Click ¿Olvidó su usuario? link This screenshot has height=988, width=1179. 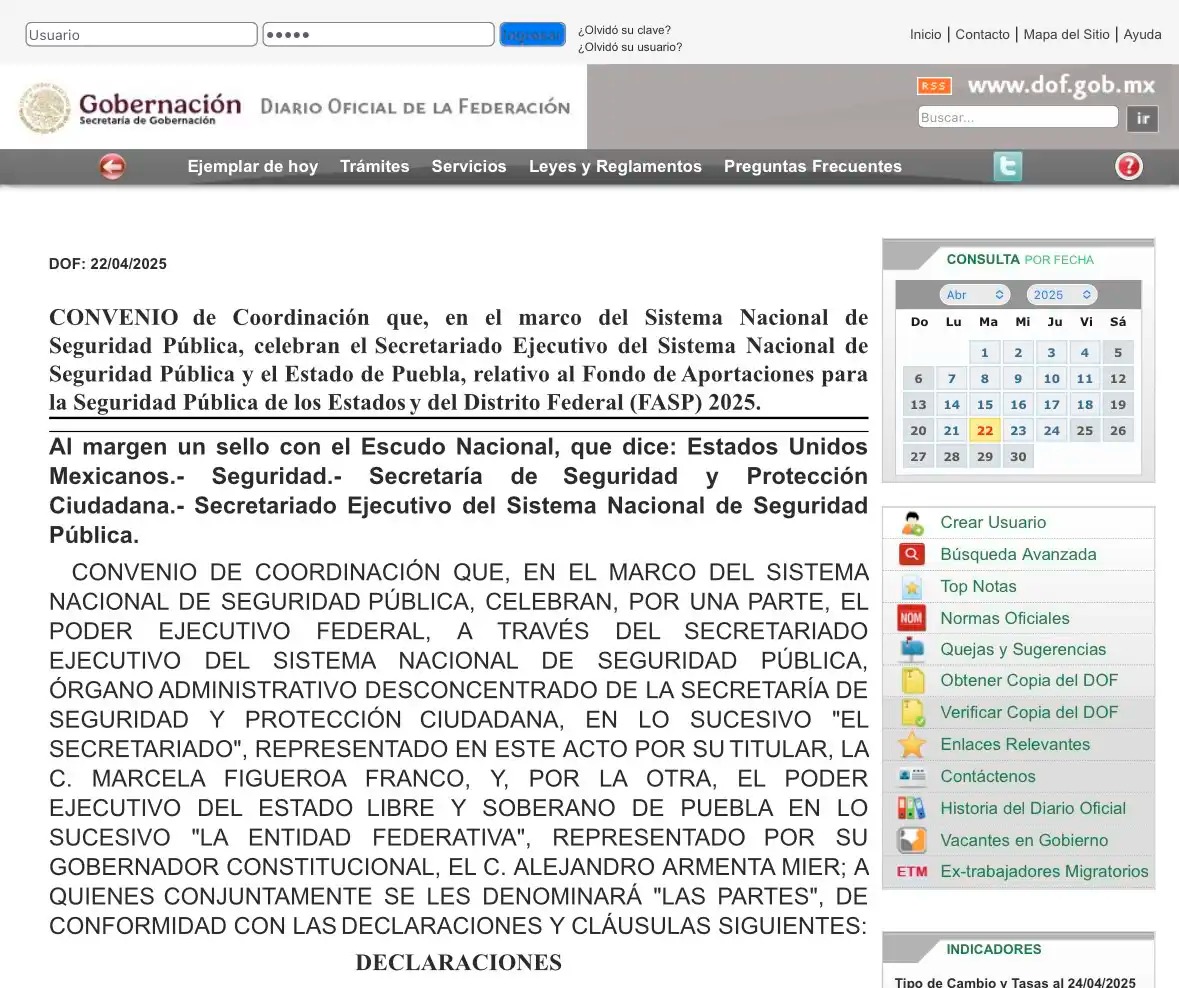(630, 47)
